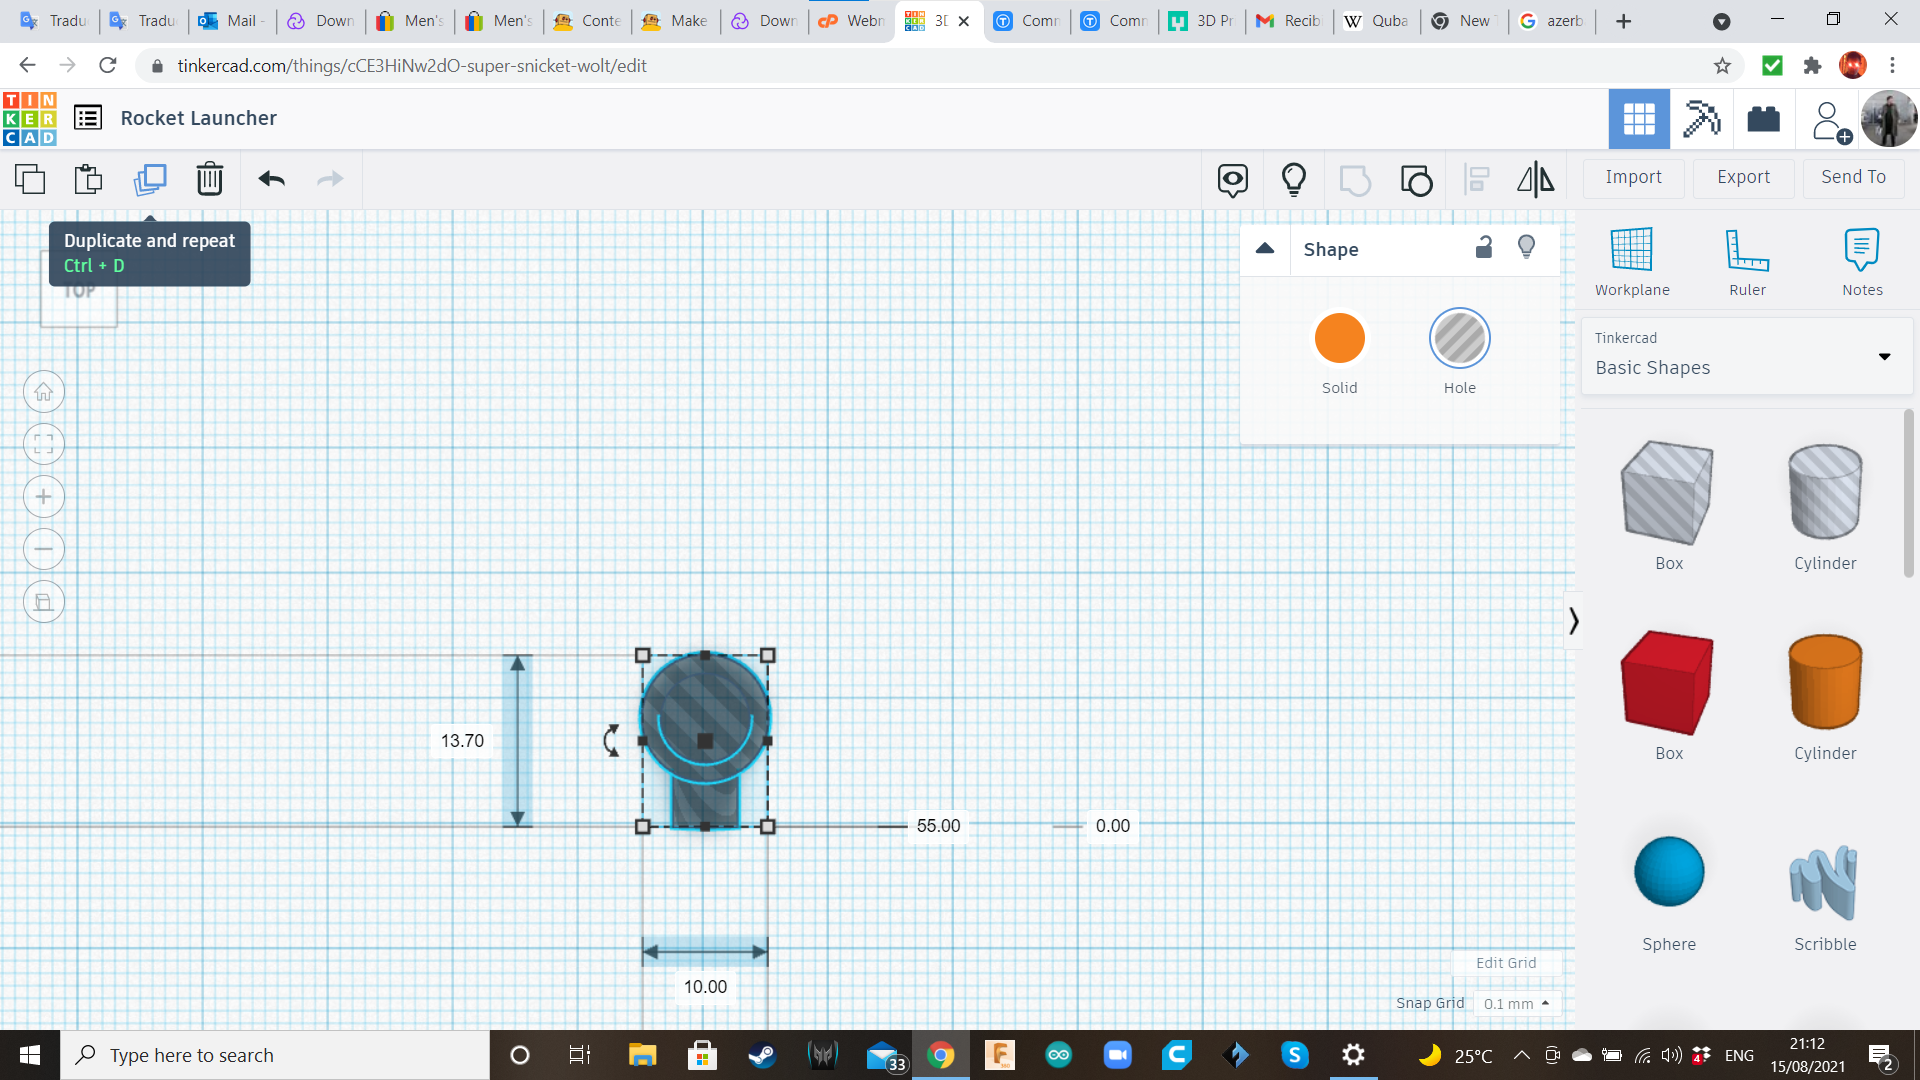
Task: Toggle the shape lock icon
Action: tap(1484, 248)
